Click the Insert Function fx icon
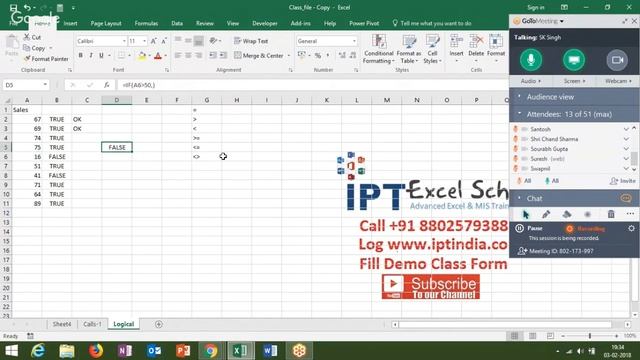The width and height of the screenshot is (640, 360). [x=107, y=85]
